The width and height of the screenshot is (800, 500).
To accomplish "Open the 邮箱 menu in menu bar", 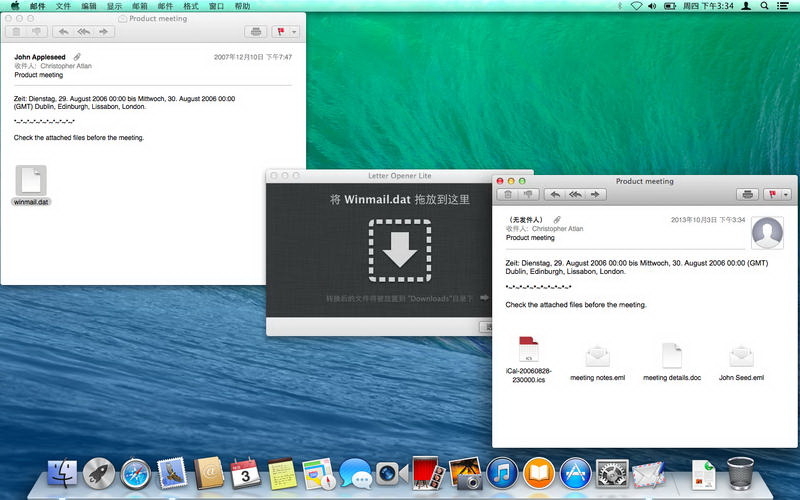I will [140, 6].
